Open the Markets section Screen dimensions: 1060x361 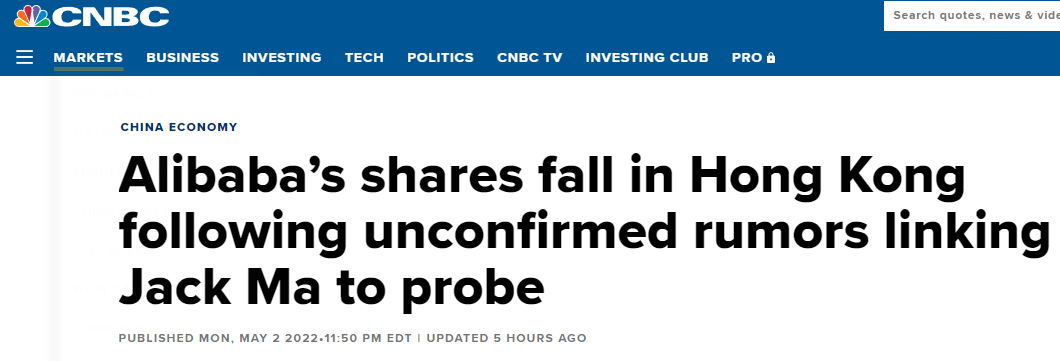click(88, 57)
